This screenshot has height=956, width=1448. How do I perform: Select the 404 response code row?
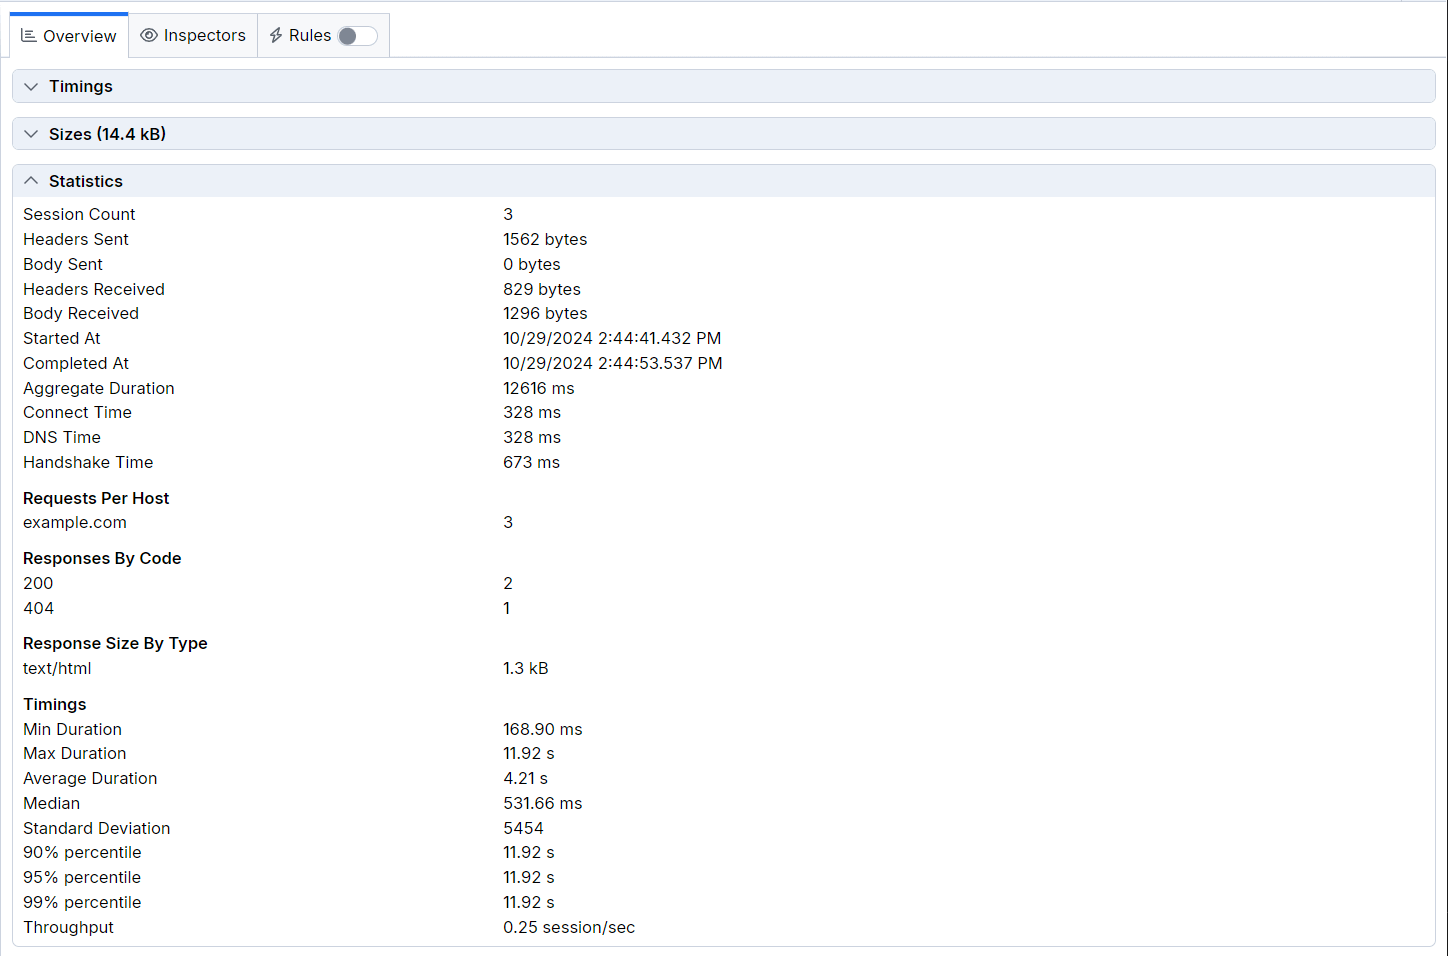[724, 608]
